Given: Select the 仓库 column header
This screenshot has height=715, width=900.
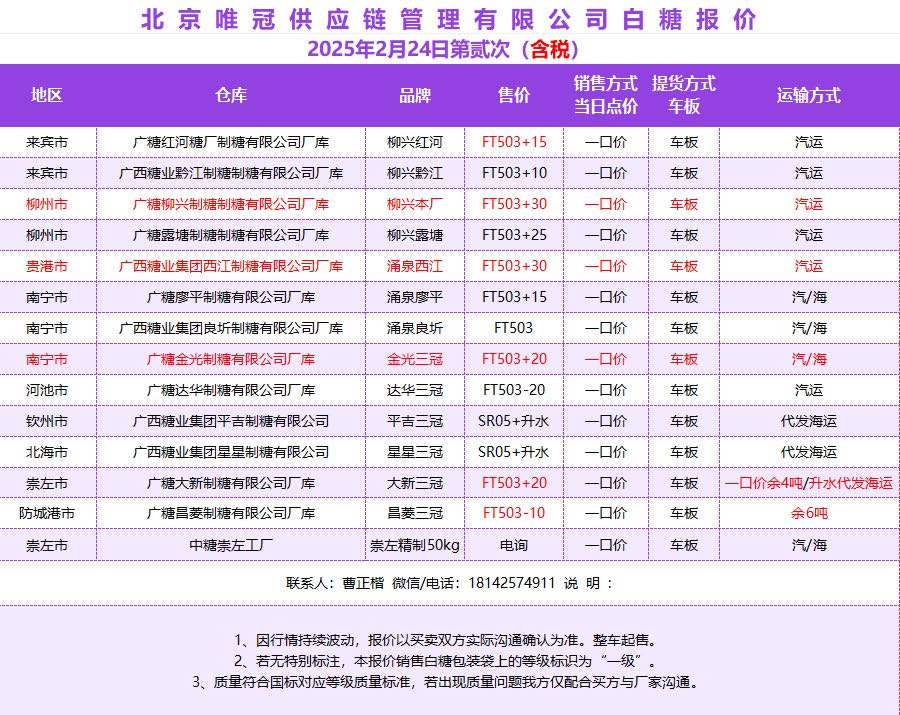Looking at the screenshot, I should tap(231, 96).
